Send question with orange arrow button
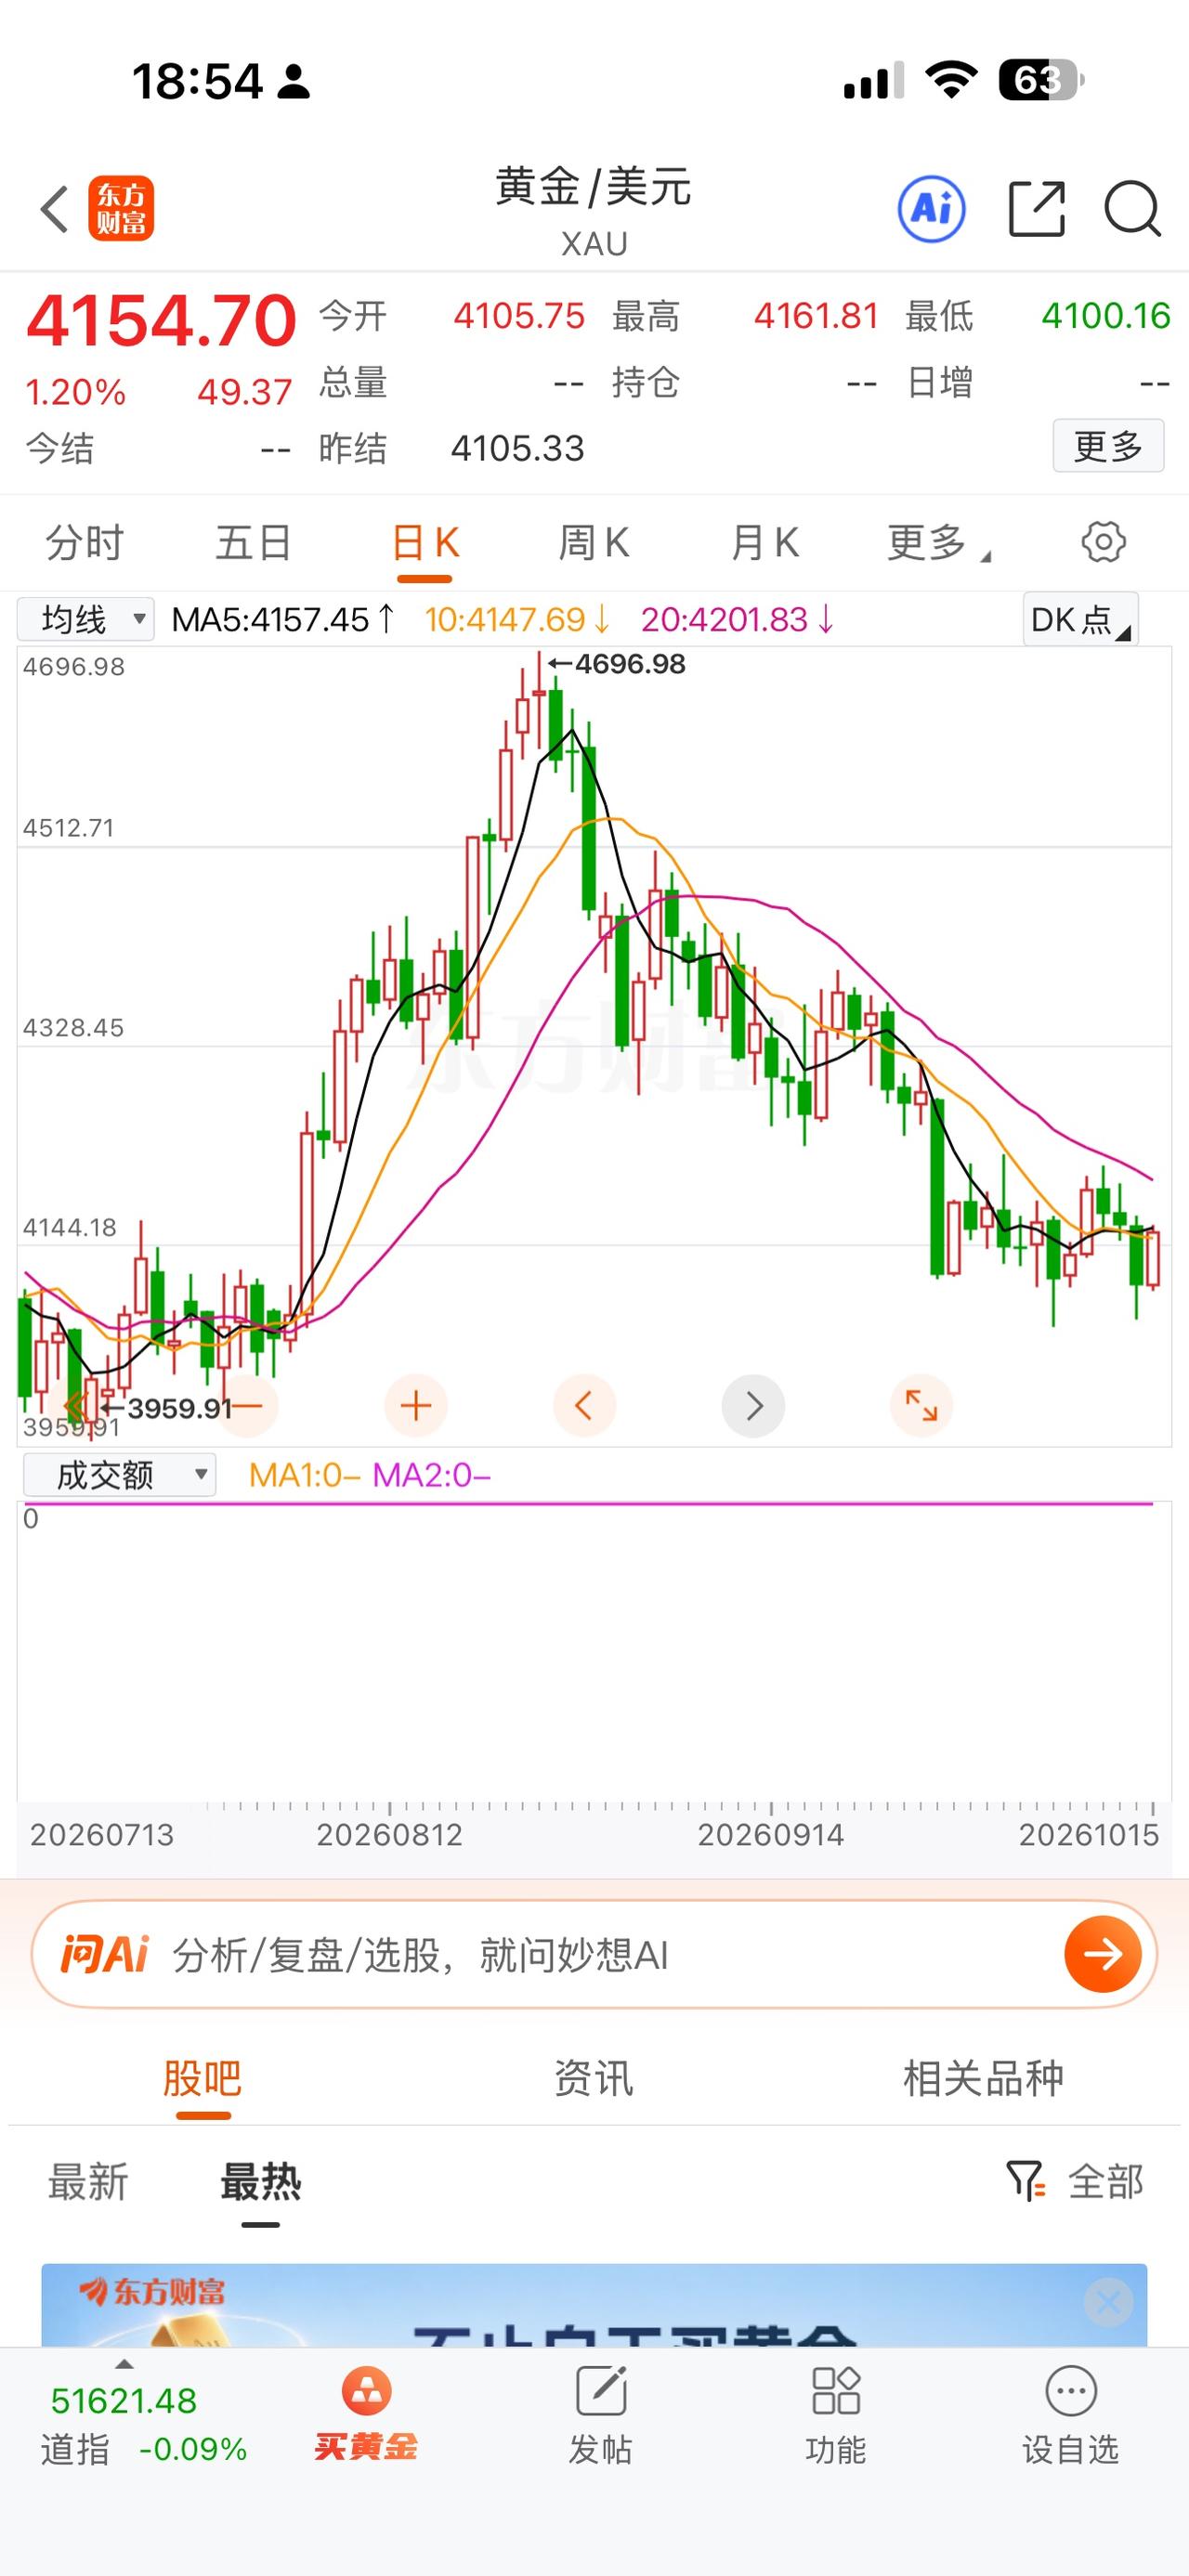 [x=1103, y=1953]
